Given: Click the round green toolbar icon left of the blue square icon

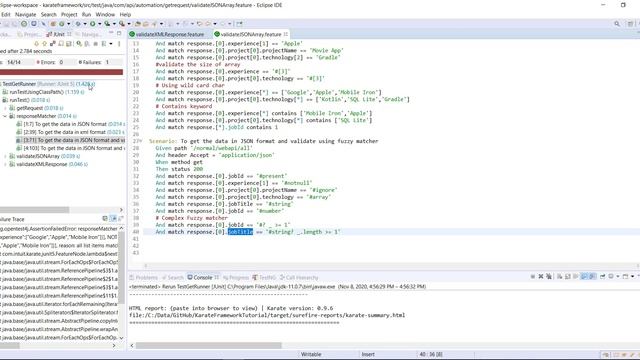Looking at the screenshot, I should pos(24,24).
